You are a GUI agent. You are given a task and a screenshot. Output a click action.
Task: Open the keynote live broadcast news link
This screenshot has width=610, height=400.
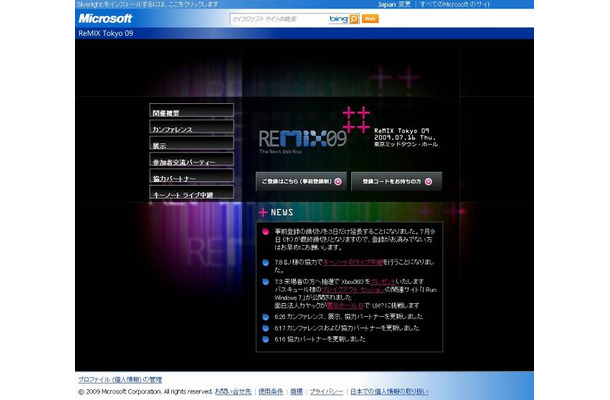(x=353, y=262)
